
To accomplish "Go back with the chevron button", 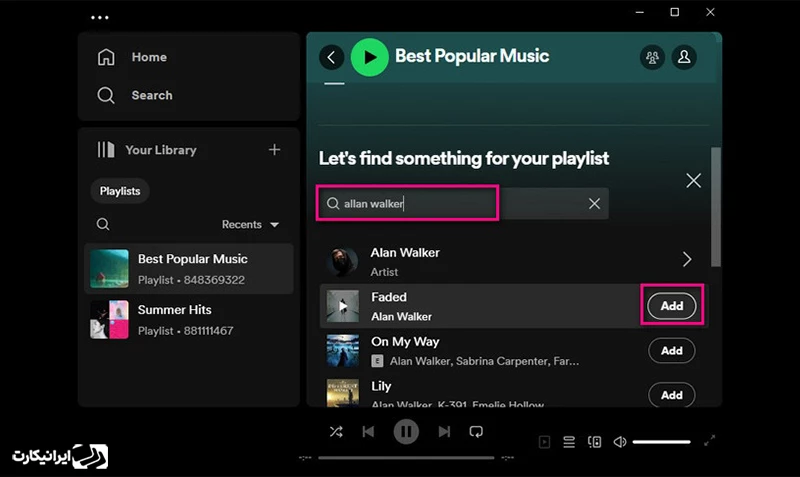I will 332,57.
